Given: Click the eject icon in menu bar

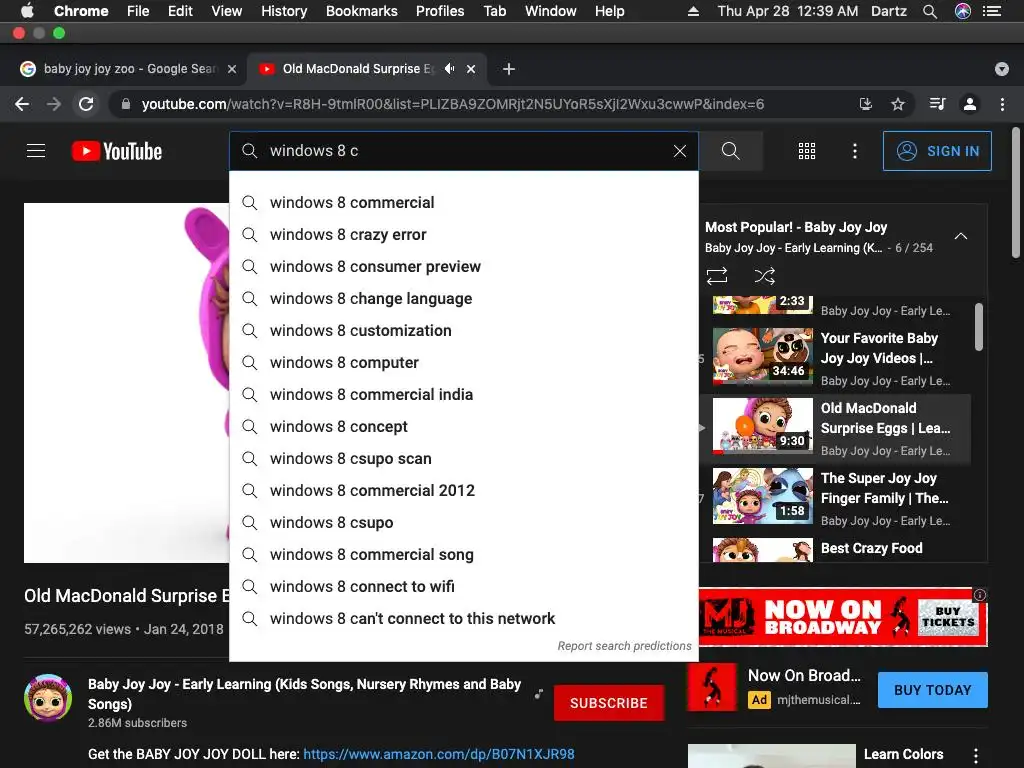Looking at the screenshot, I should pos(694,11).
